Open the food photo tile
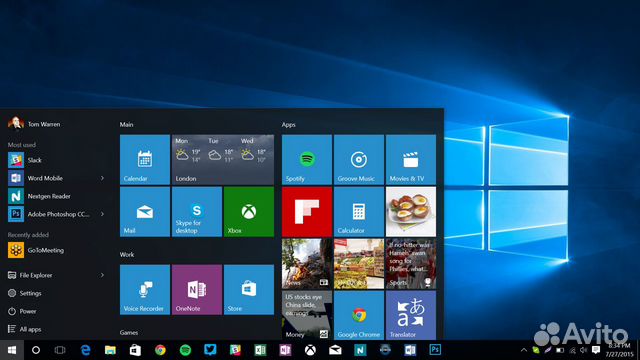640x360 pixels. [411, 211]
